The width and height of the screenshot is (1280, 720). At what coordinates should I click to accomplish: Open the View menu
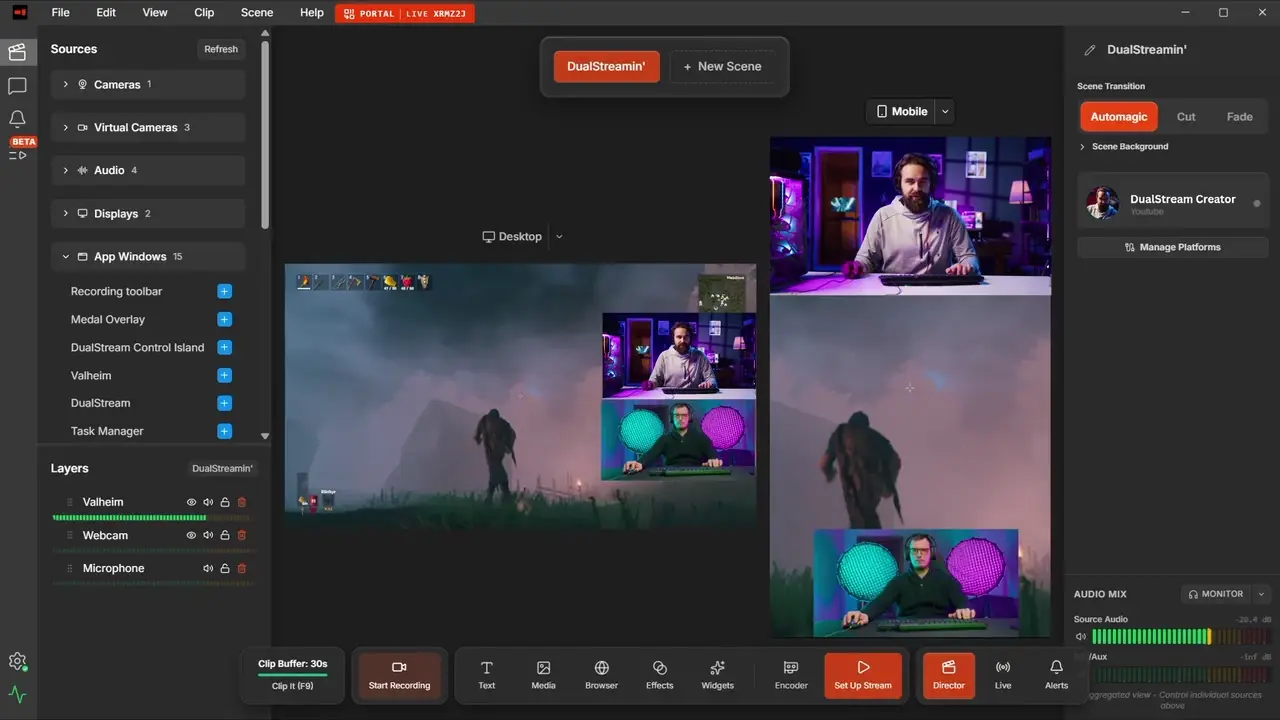[155, 13]
